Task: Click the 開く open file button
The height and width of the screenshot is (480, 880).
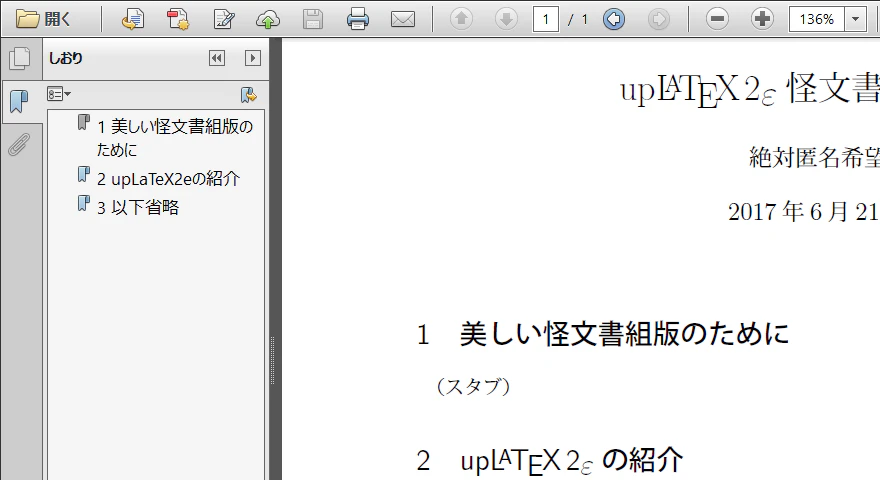Action: tap(43, 19)
